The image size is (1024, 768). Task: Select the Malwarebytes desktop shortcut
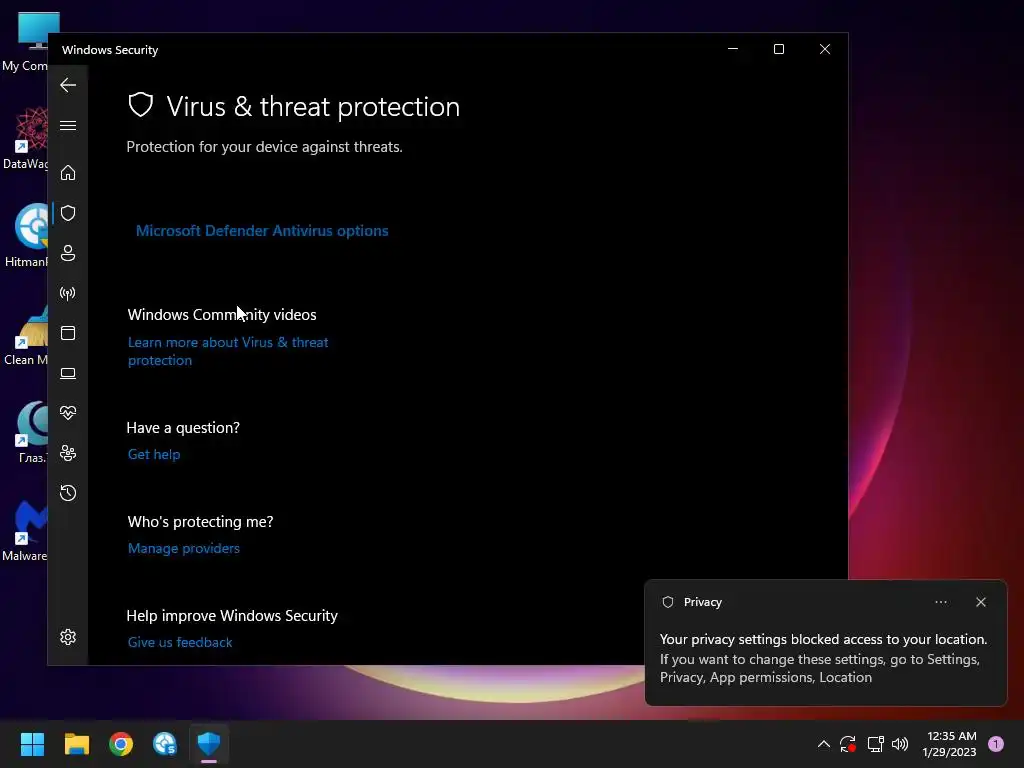(x=25, y=530)
